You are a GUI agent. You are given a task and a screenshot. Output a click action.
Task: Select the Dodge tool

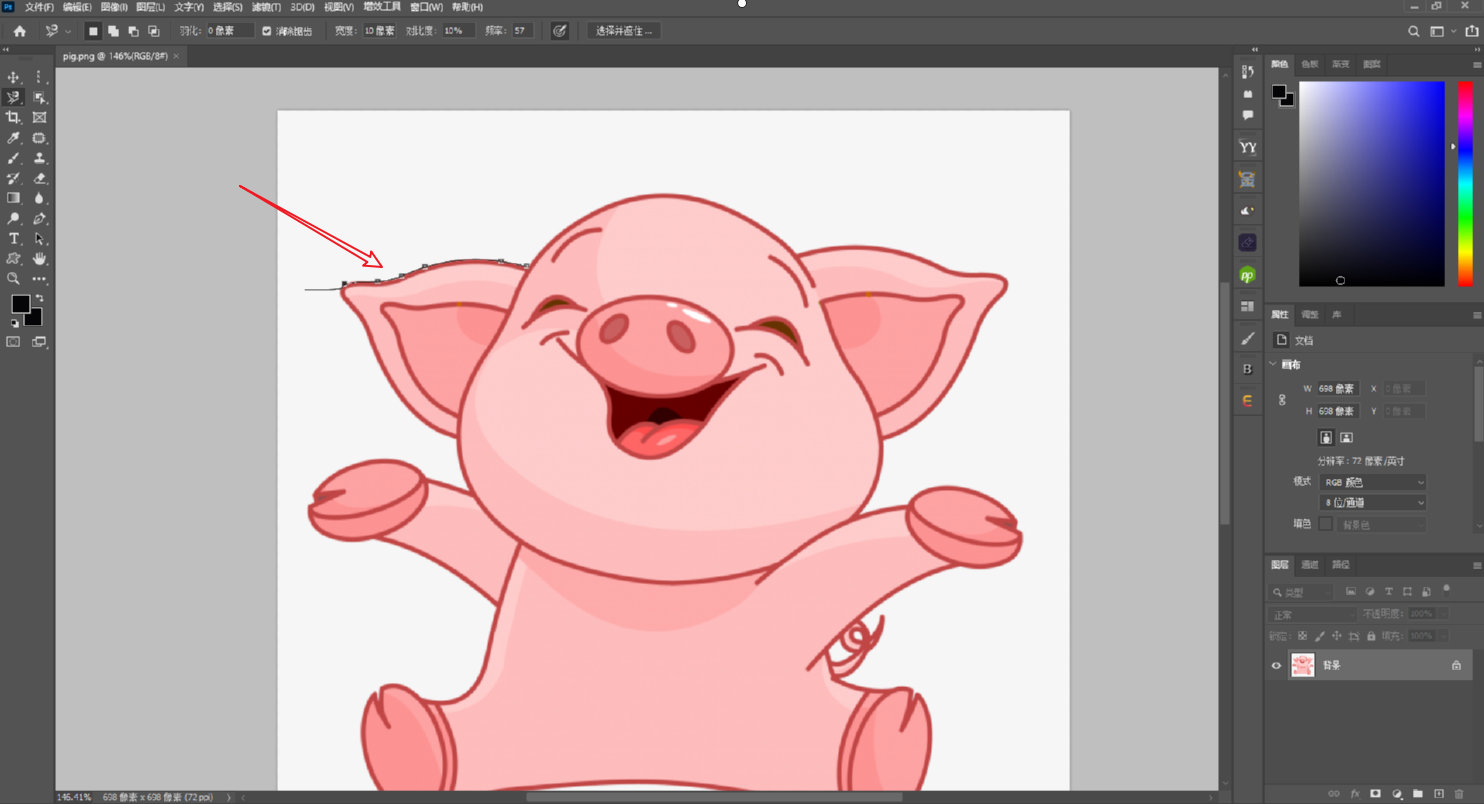pos(13,218)
